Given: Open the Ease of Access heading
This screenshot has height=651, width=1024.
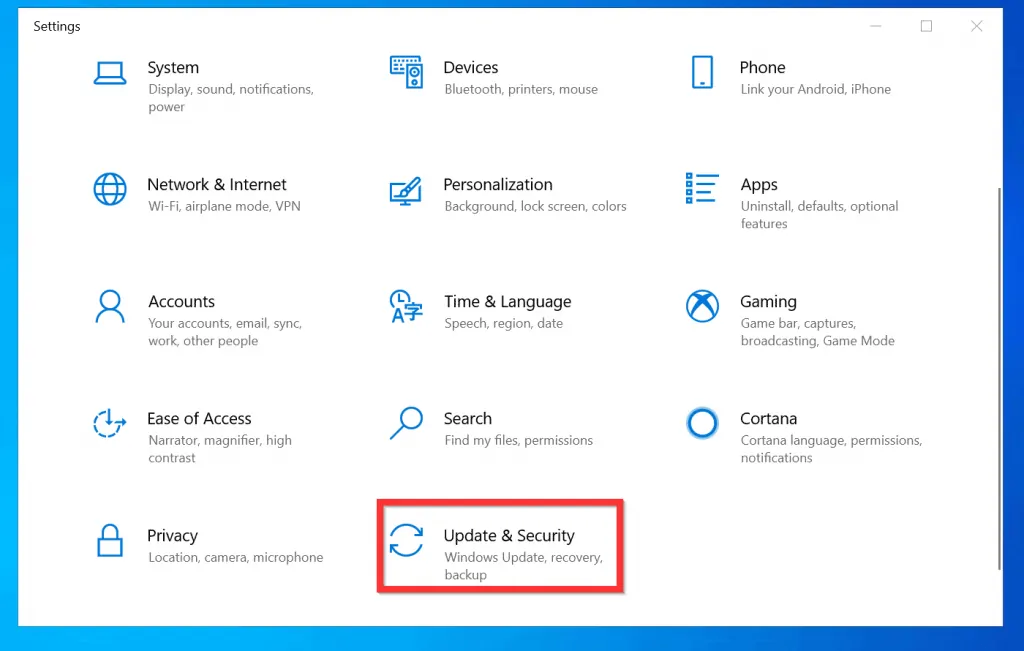Looking at the screenshot, I should click(x=199, y=418).
